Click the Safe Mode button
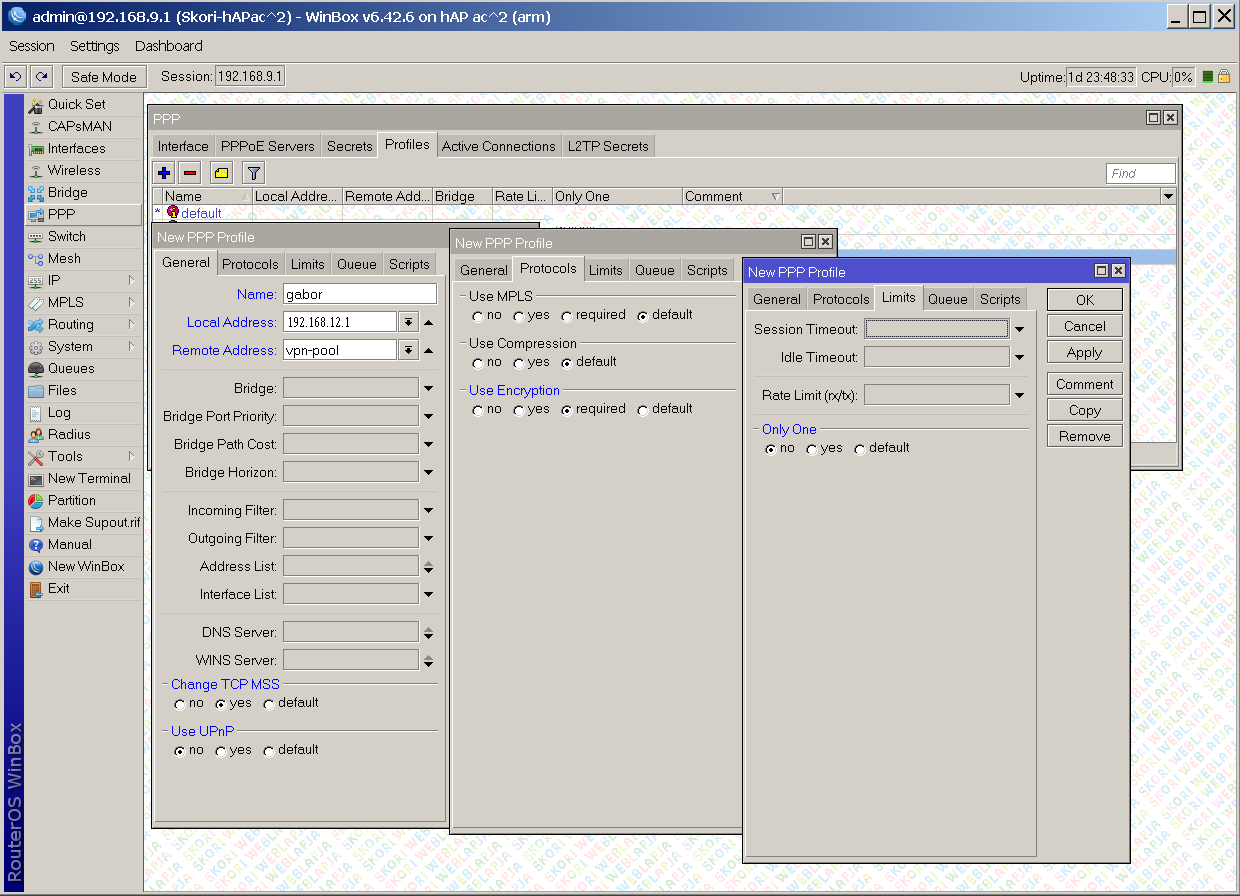 [x=104, y=77]
